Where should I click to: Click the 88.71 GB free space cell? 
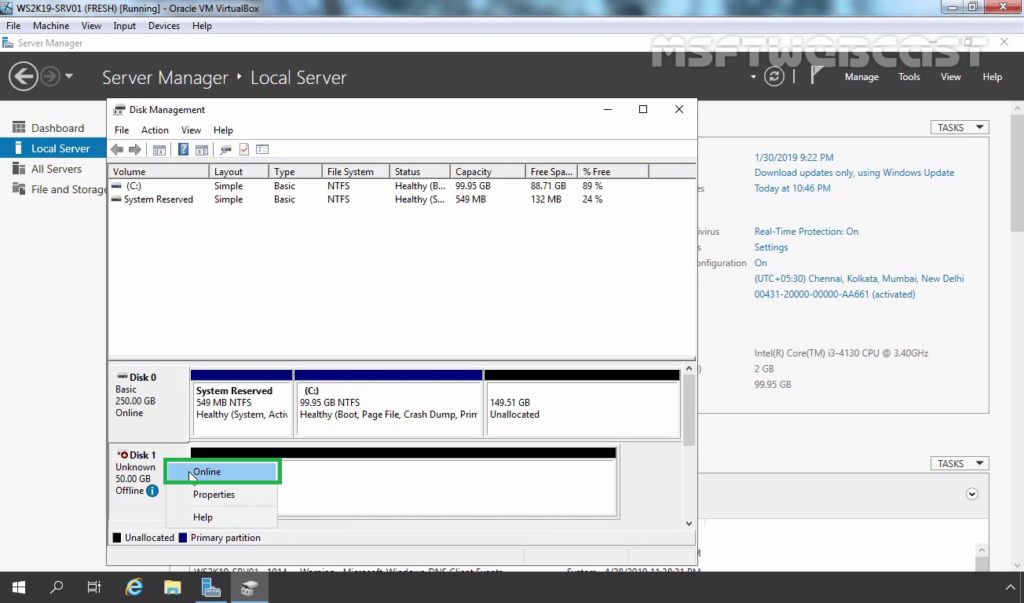coord(548,186)
